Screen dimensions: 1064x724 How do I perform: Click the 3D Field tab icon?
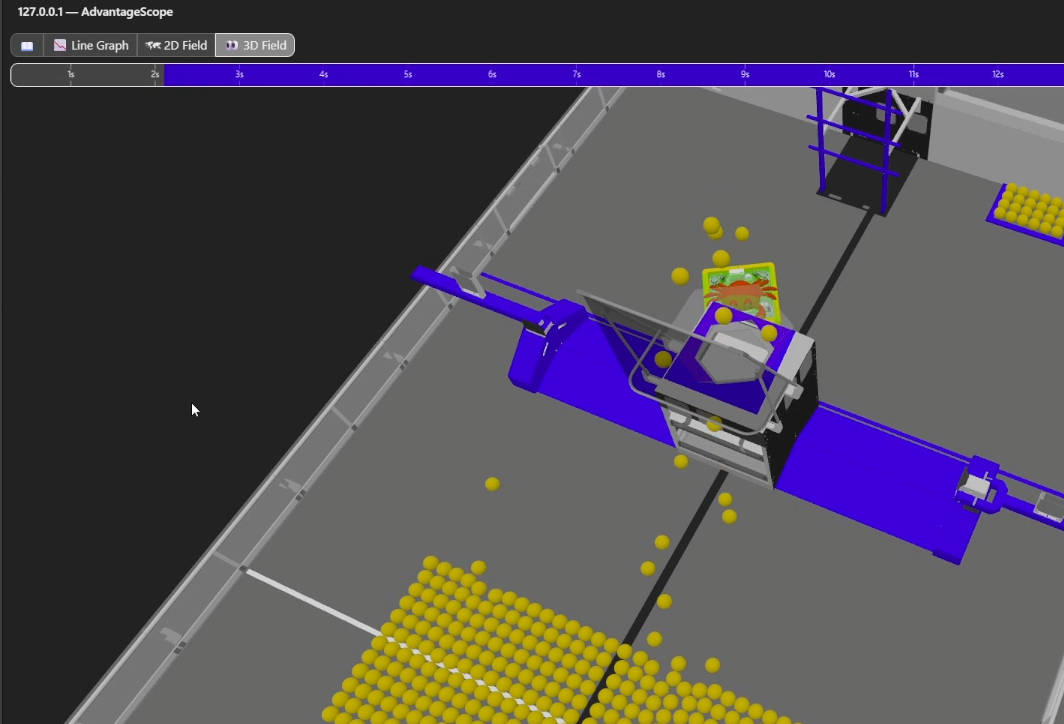click(232, 45)
